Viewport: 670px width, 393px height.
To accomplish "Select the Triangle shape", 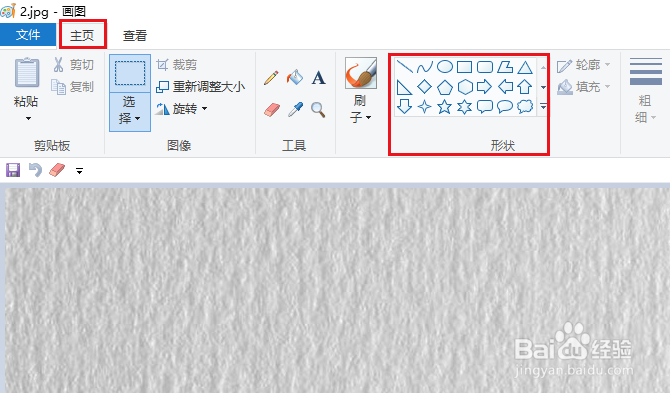I will [525, 67].
